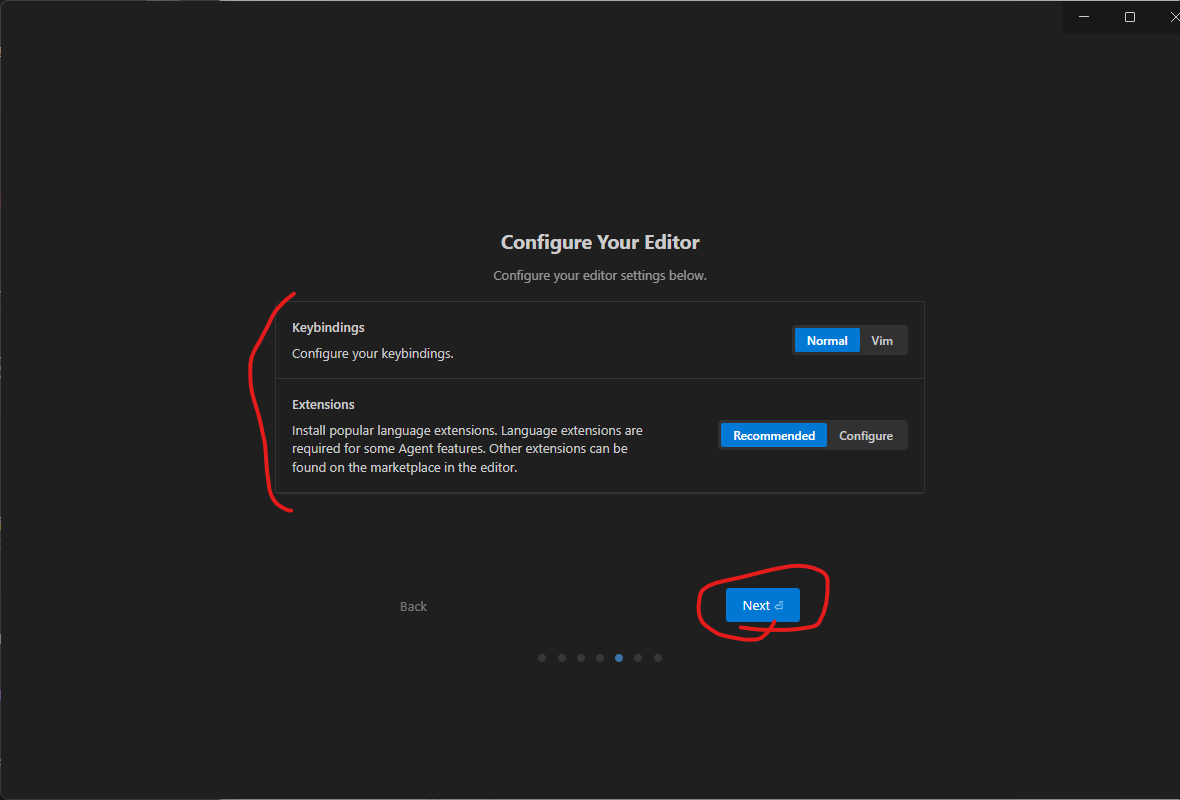The image size is (1180, 800).
Task: Click the 'Configure Your Editor' title
Action: coord(600,242)
